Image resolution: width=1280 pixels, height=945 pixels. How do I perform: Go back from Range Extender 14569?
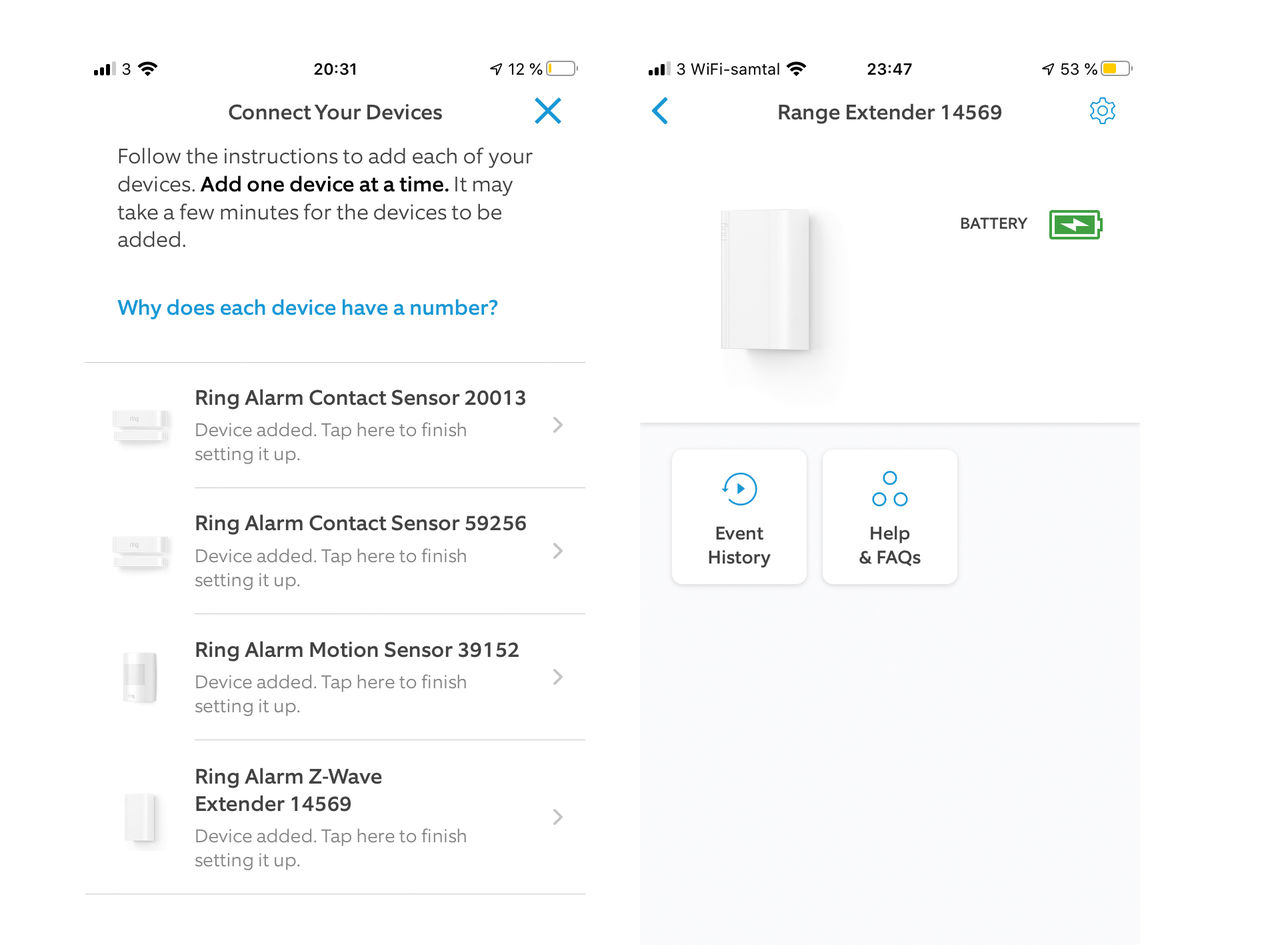(660, 111)
